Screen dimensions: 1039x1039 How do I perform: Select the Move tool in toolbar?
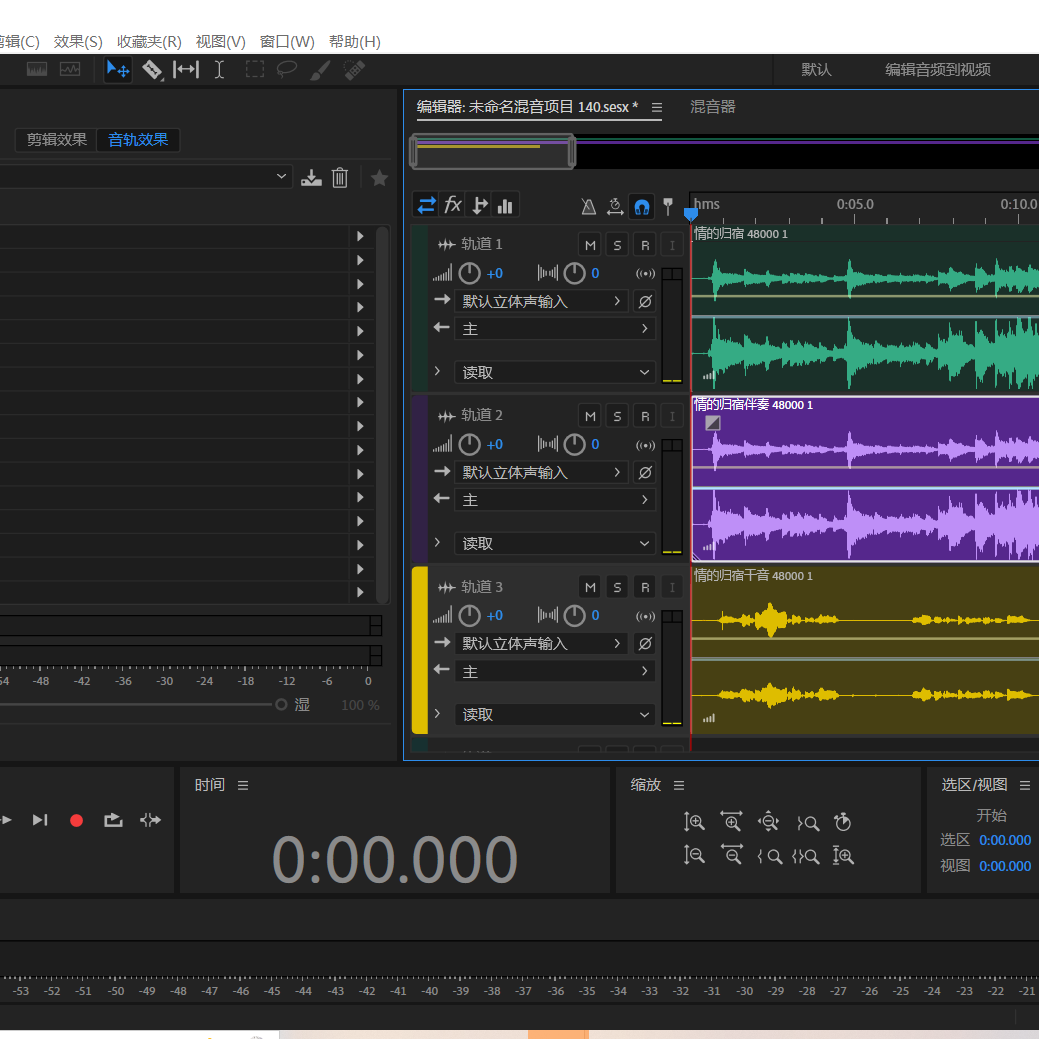[118, 70]
